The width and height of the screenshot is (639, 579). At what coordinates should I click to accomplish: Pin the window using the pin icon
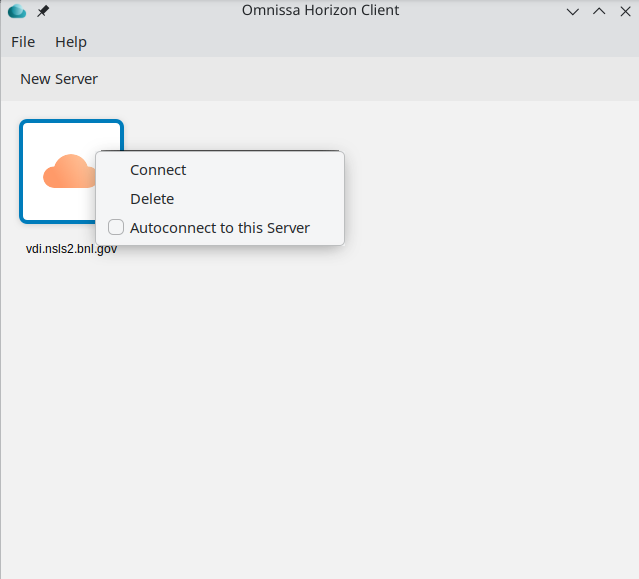click(43, 11)
